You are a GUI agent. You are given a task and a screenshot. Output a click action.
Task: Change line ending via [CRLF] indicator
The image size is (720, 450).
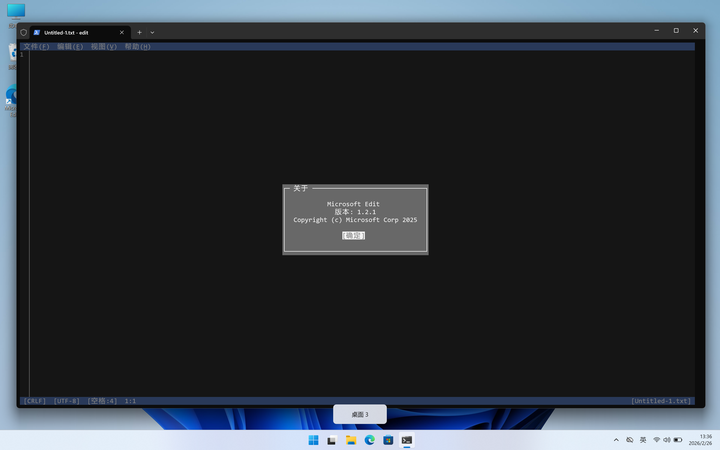(x=35, y=401)
